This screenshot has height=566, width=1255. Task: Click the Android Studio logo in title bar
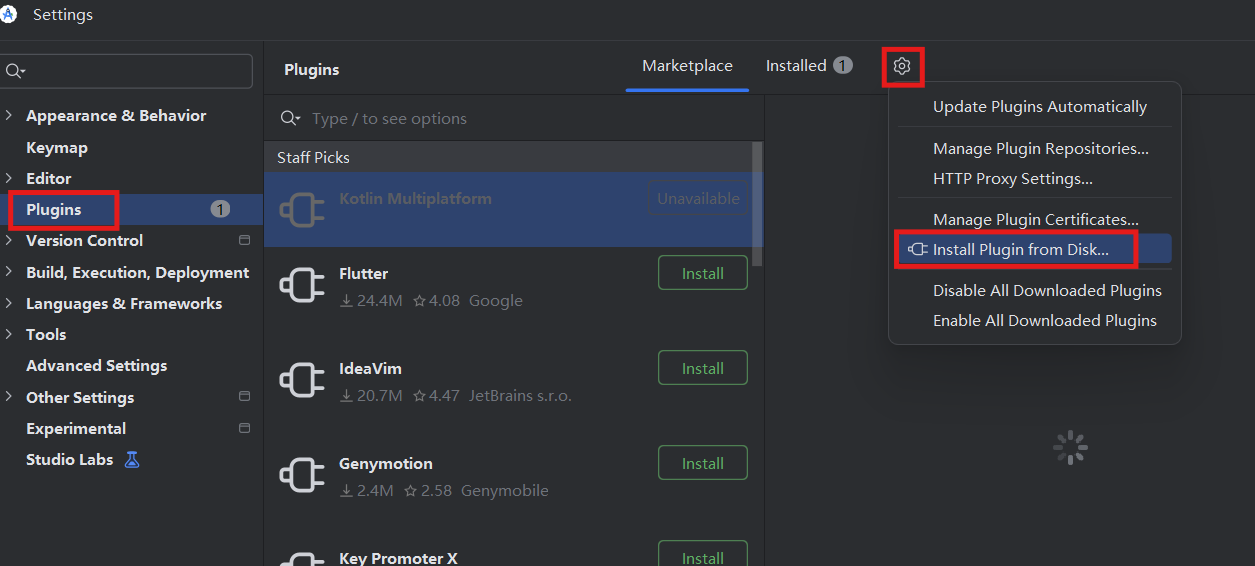coord(8,14)
